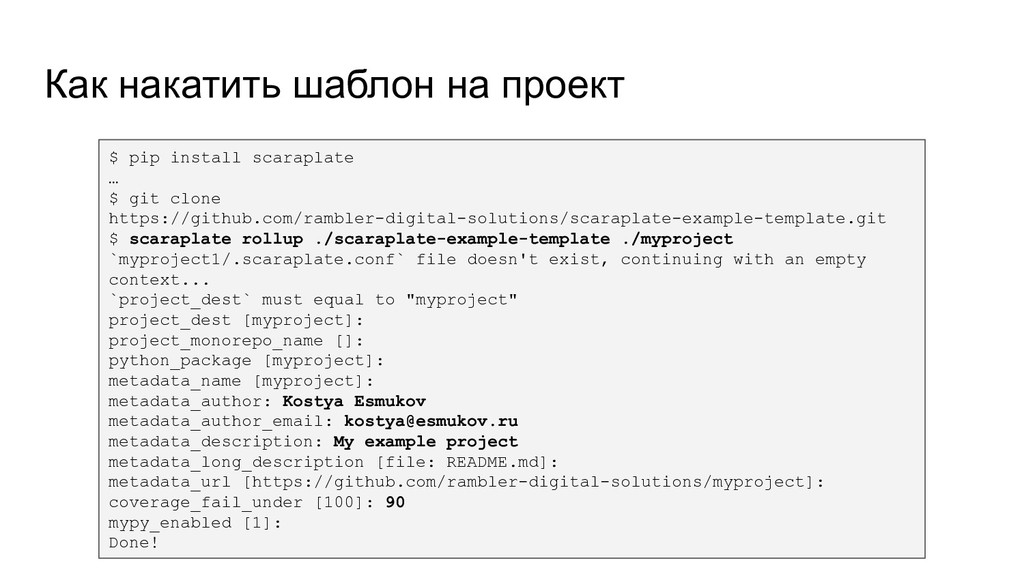1024x576 pixels.
Task: Click the 'python_package [myproject]:' prompt
Action: tap(246, 360)
